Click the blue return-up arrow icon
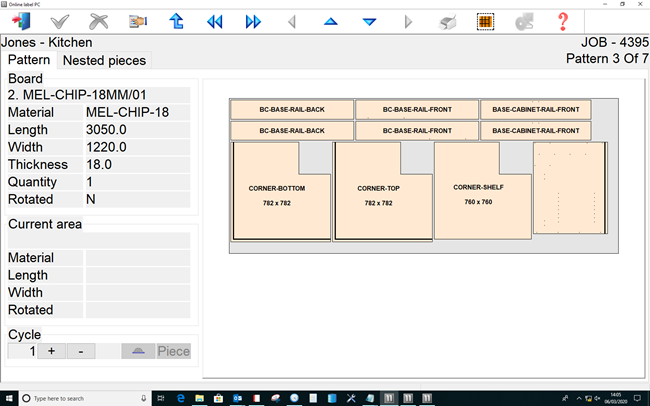The height and width of the screenshot is (406, 650). tap(176, 21)
